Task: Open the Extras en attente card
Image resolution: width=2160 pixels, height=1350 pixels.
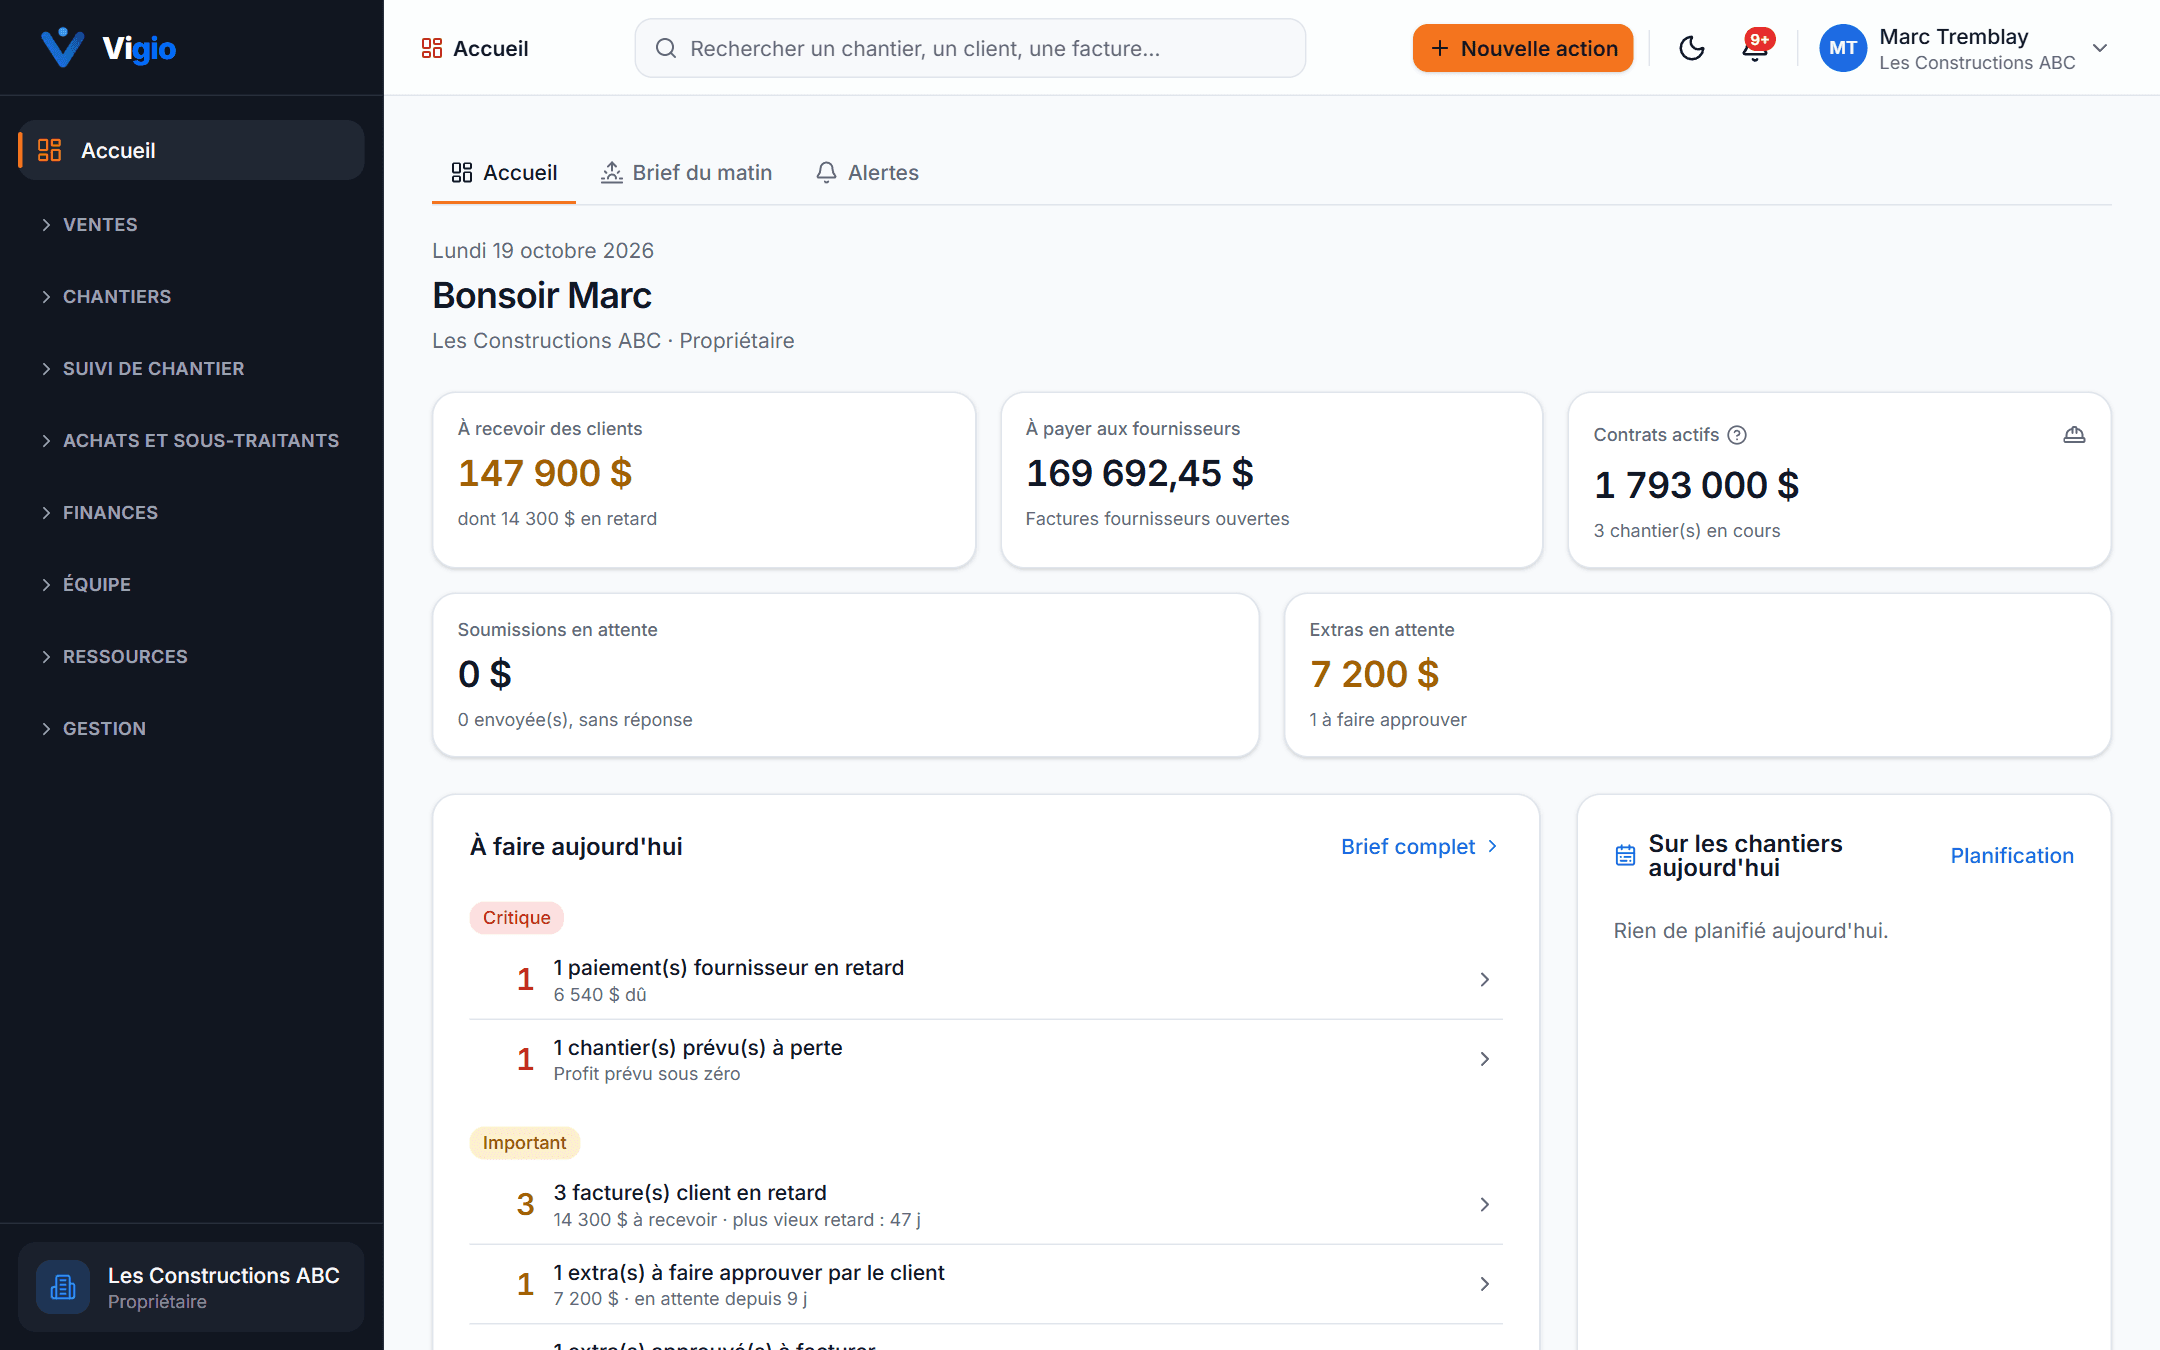Action: pos(1698,675)
